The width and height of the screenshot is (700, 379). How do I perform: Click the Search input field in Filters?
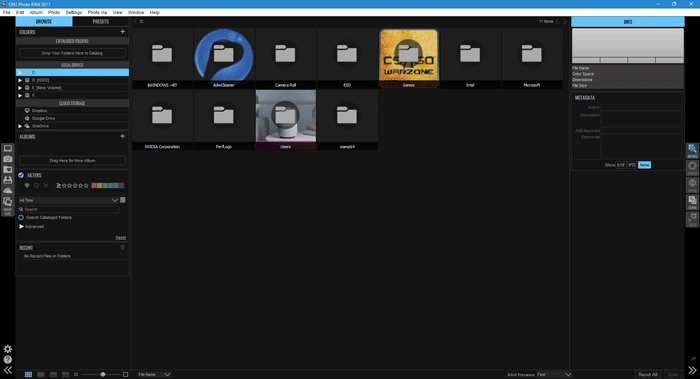pos(69,209)
